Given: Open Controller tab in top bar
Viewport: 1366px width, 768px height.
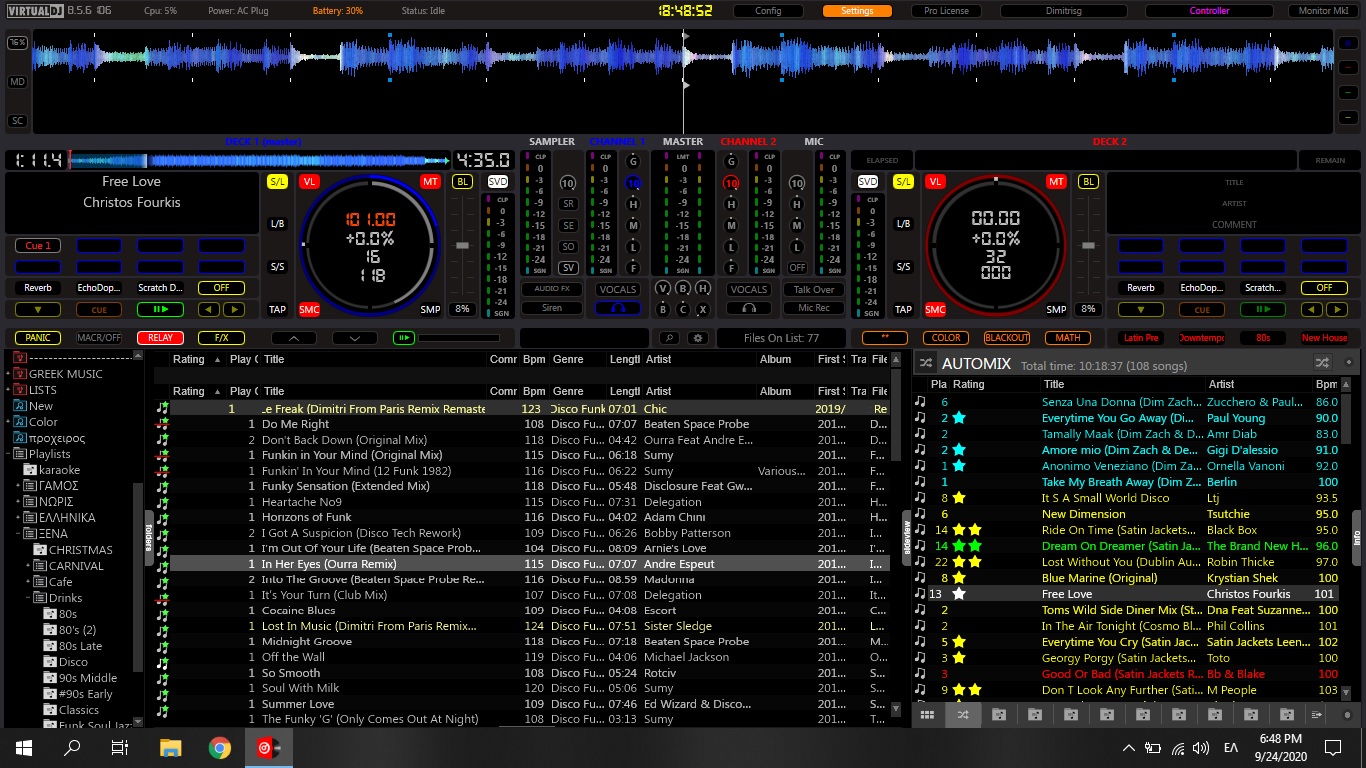Looking at the screenshot, I should [x=1209, y=11].
